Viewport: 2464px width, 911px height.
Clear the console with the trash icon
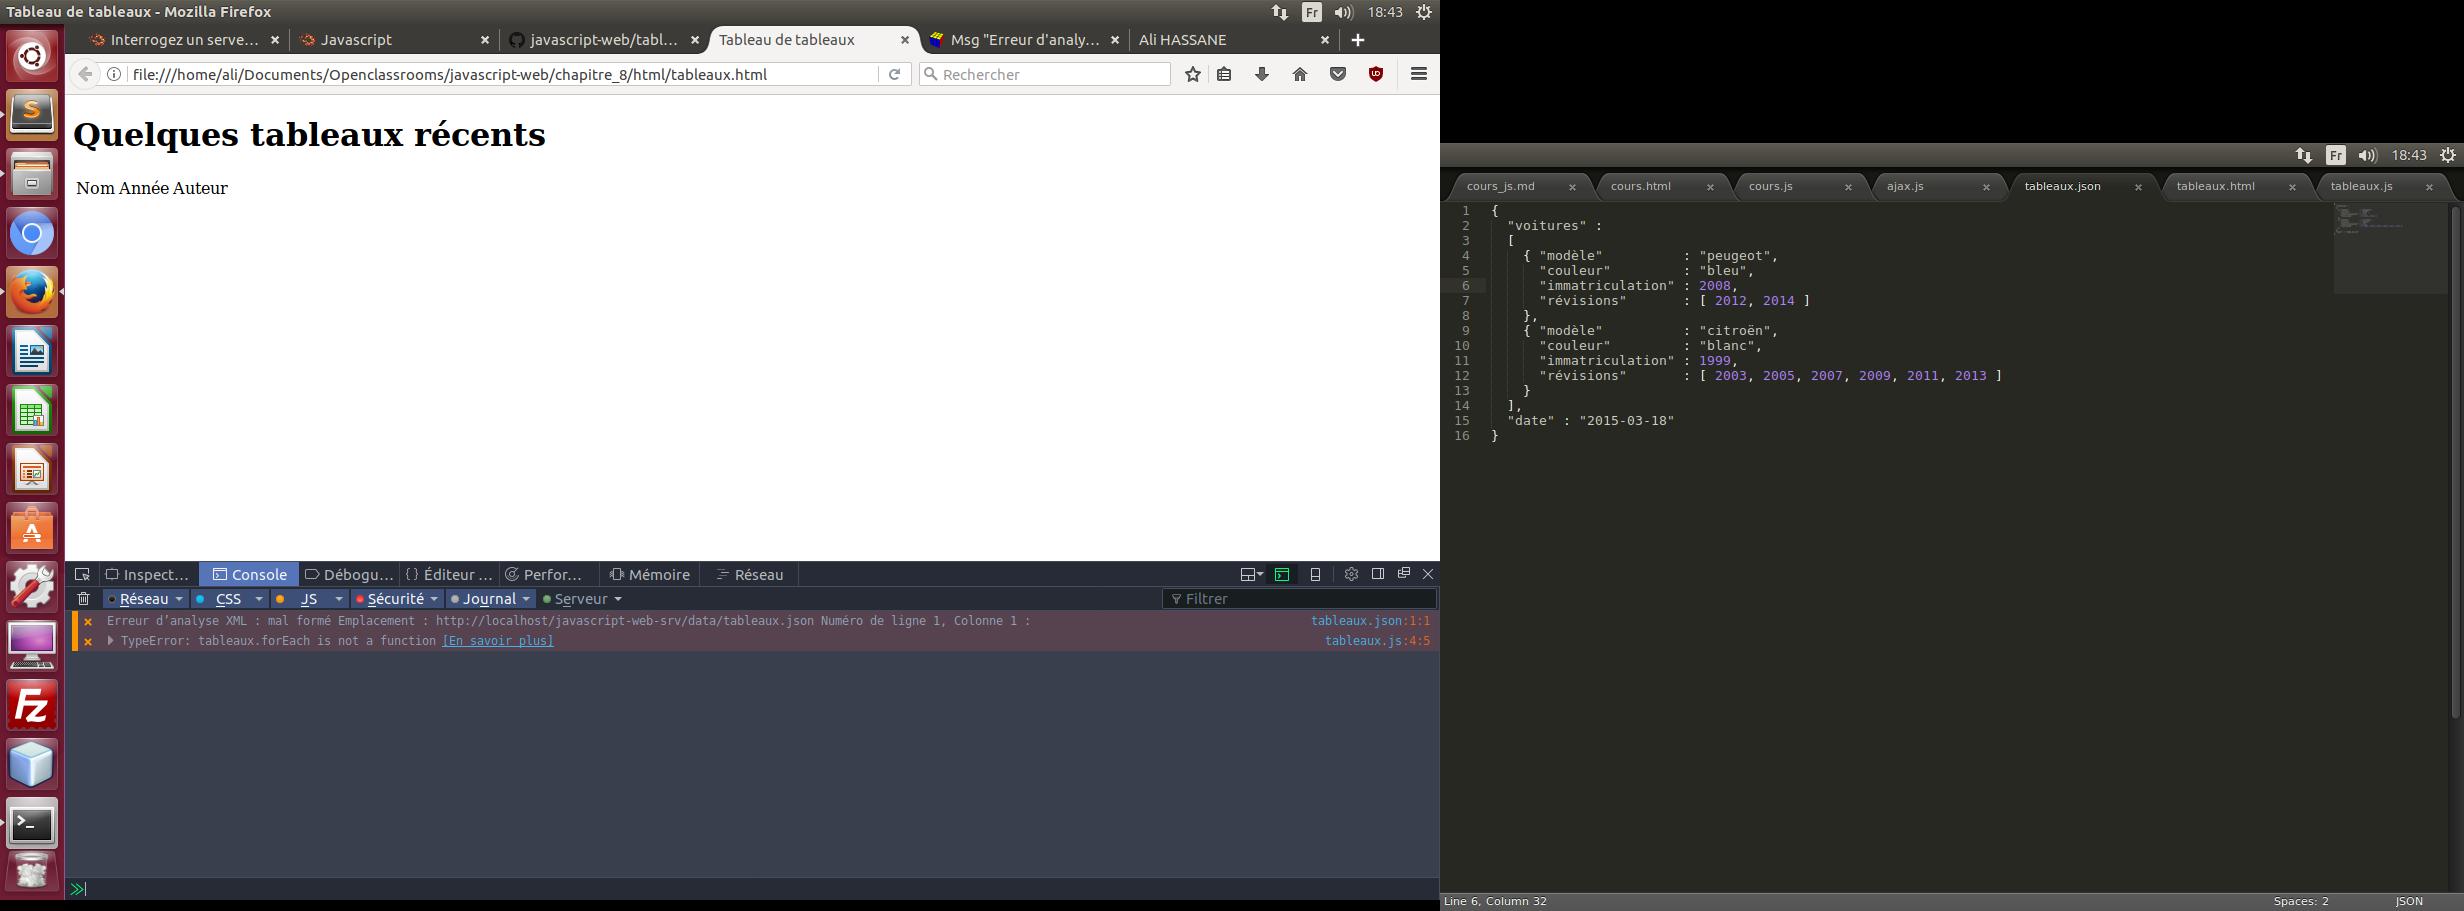point(84,599)
